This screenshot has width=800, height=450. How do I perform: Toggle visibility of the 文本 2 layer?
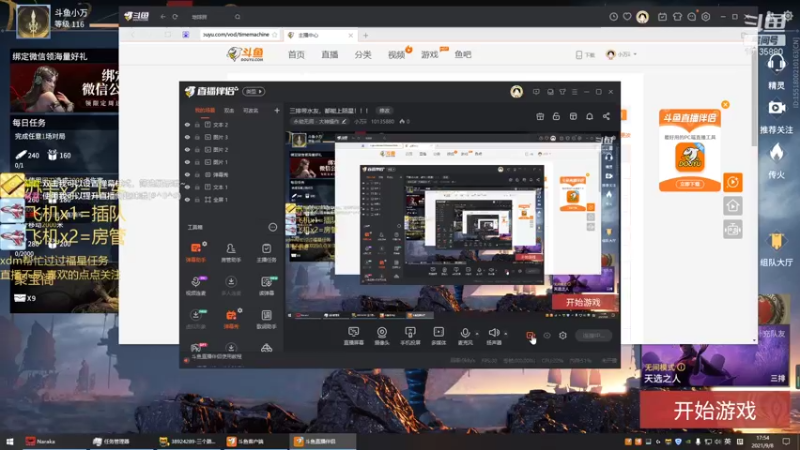point(187,124)
